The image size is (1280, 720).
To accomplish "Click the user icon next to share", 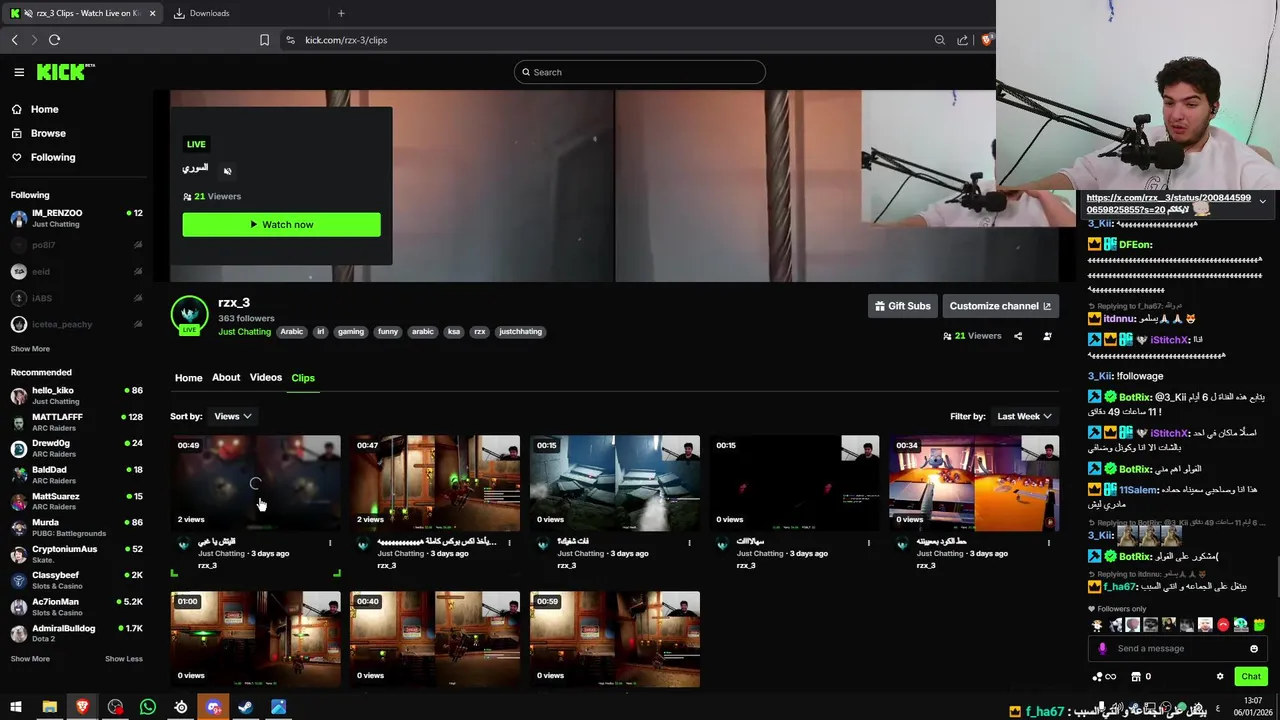I will click(1047, 336).
